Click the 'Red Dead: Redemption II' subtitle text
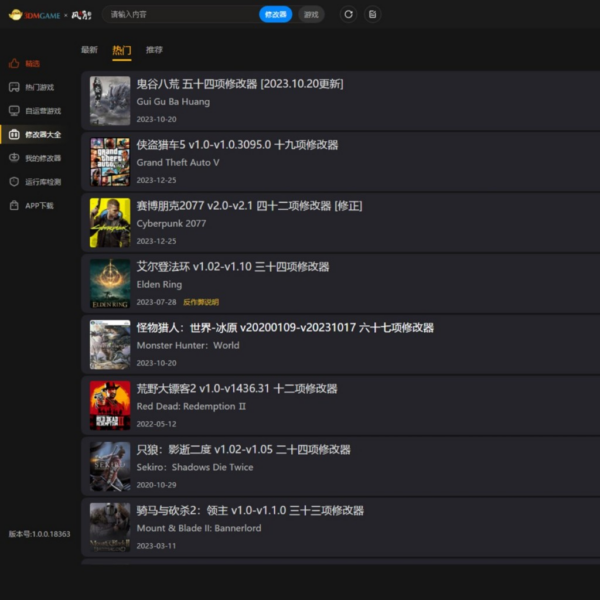The image size is (600, 600). point(191,406)
